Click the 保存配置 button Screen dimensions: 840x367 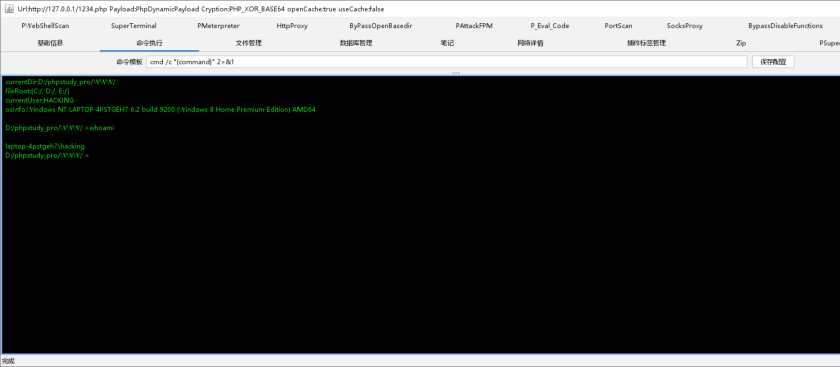point(773,62)
